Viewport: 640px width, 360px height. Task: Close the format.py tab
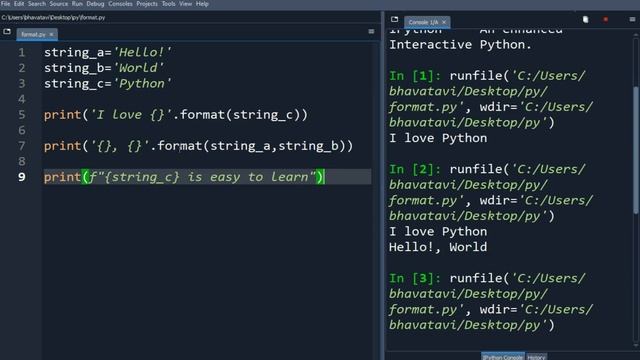(51, 35)
